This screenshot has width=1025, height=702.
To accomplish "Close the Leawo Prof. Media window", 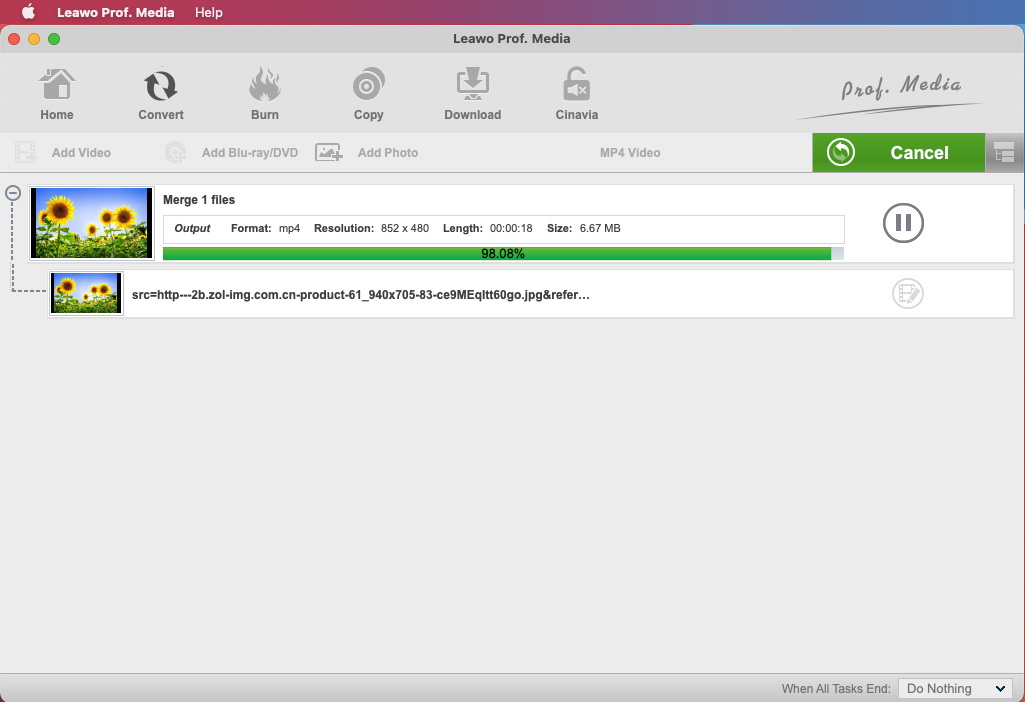I will click(x=14, y=39).
